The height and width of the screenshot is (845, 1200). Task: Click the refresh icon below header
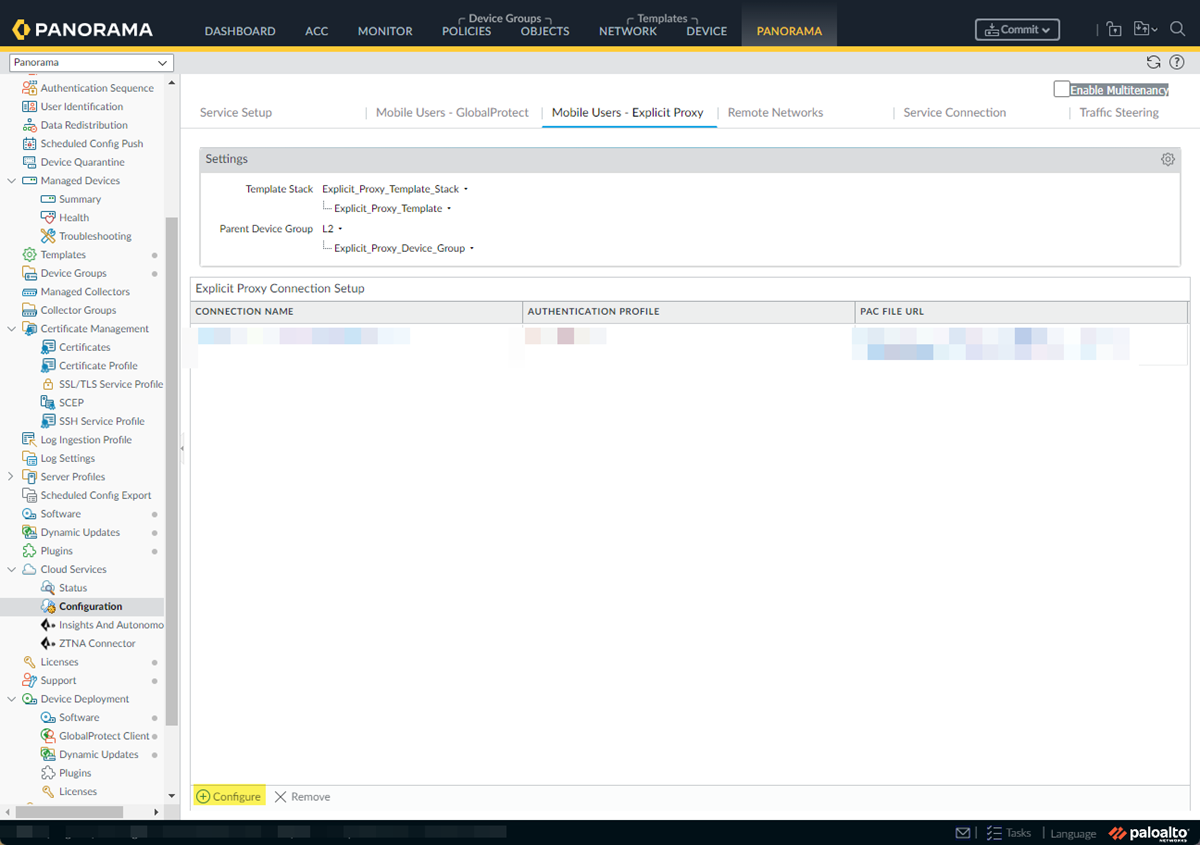point(1153,62)
